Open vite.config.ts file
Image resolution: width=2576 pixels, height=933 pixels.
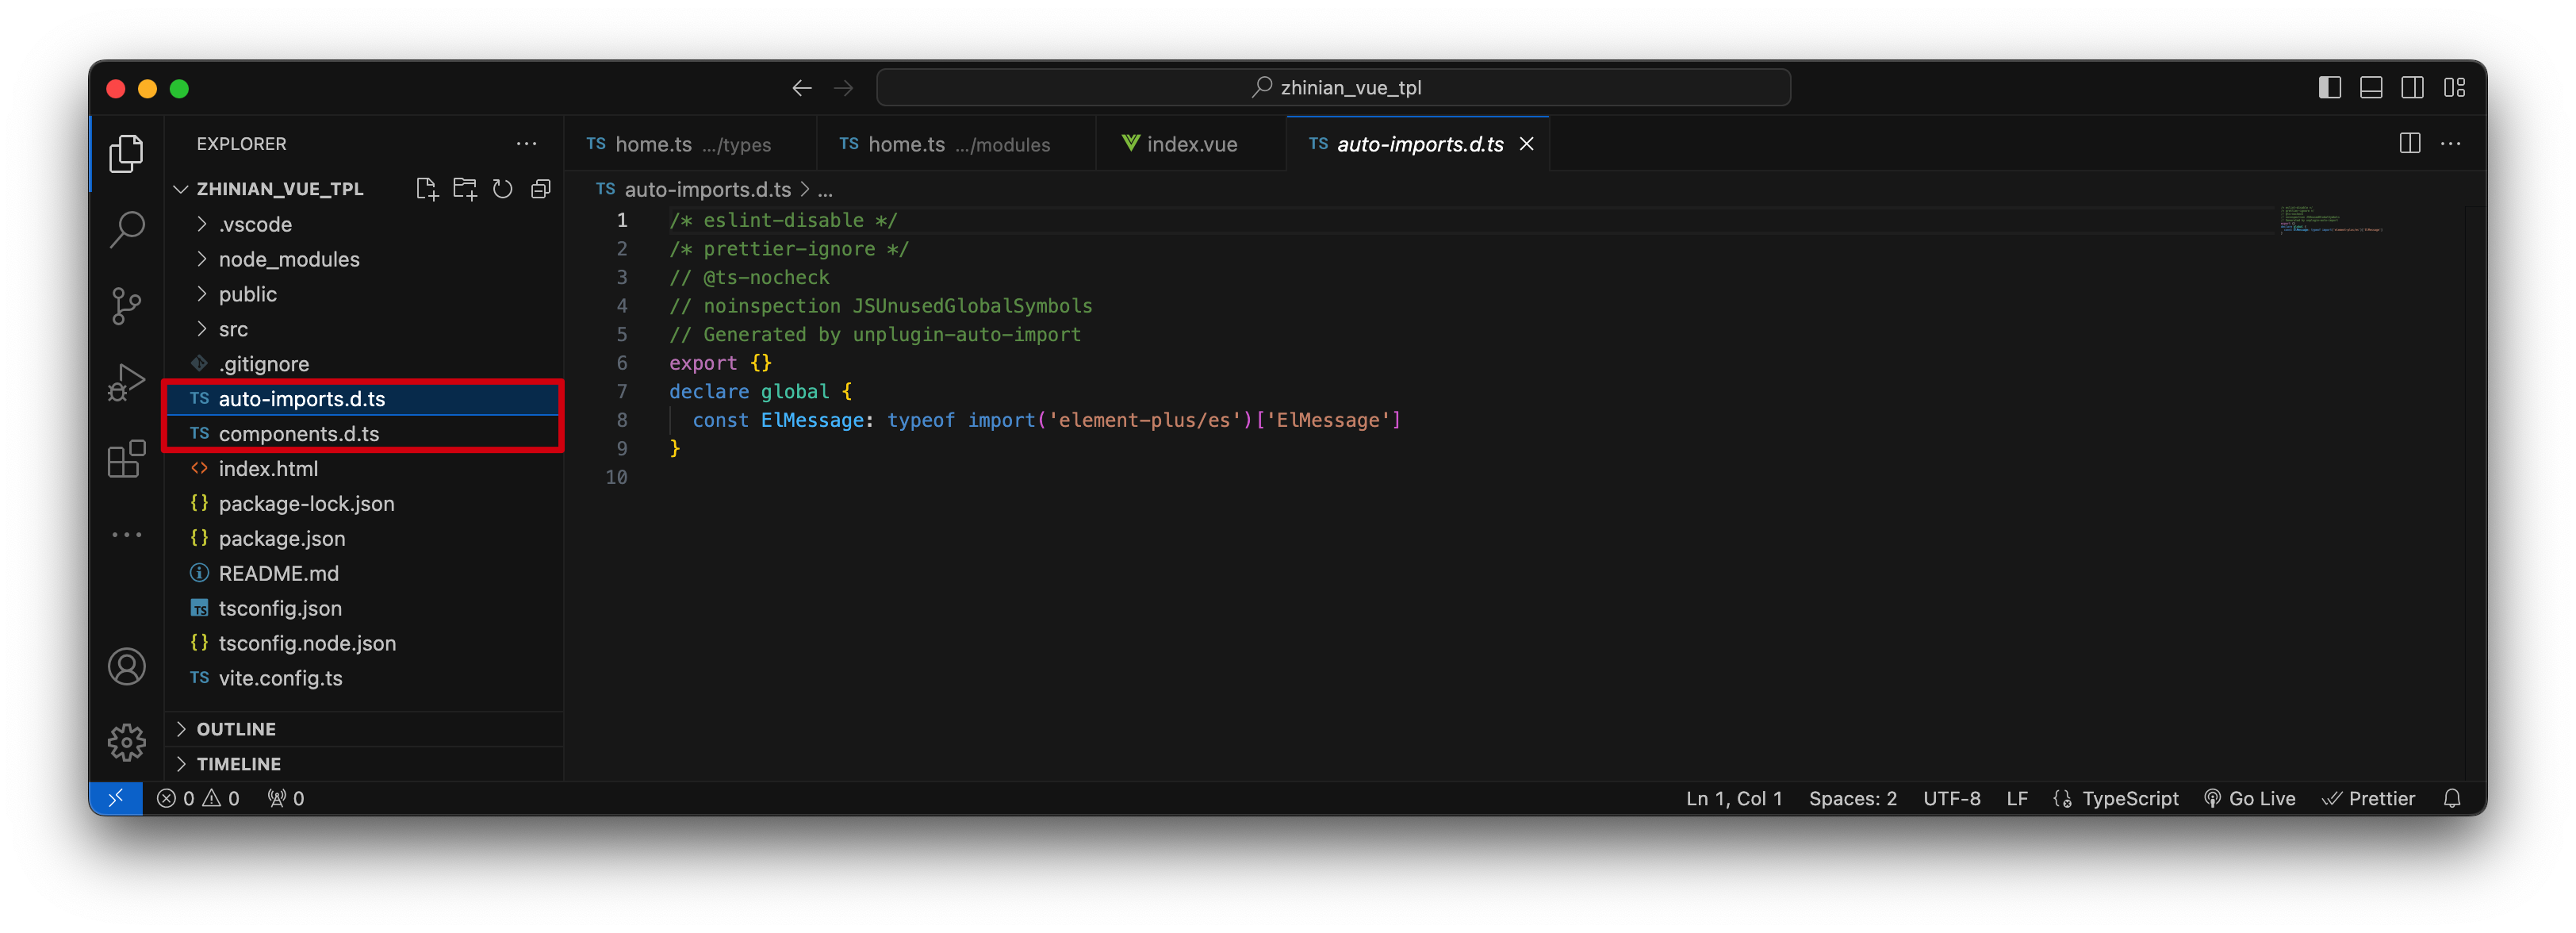[x=366, y=678]
